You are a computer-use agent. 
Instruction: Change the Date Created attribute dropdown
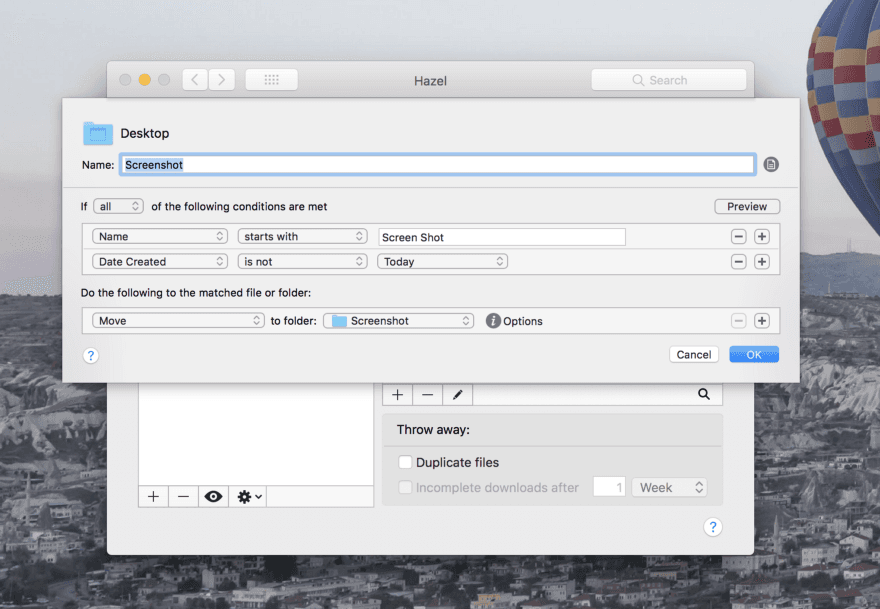pos(160,262)
